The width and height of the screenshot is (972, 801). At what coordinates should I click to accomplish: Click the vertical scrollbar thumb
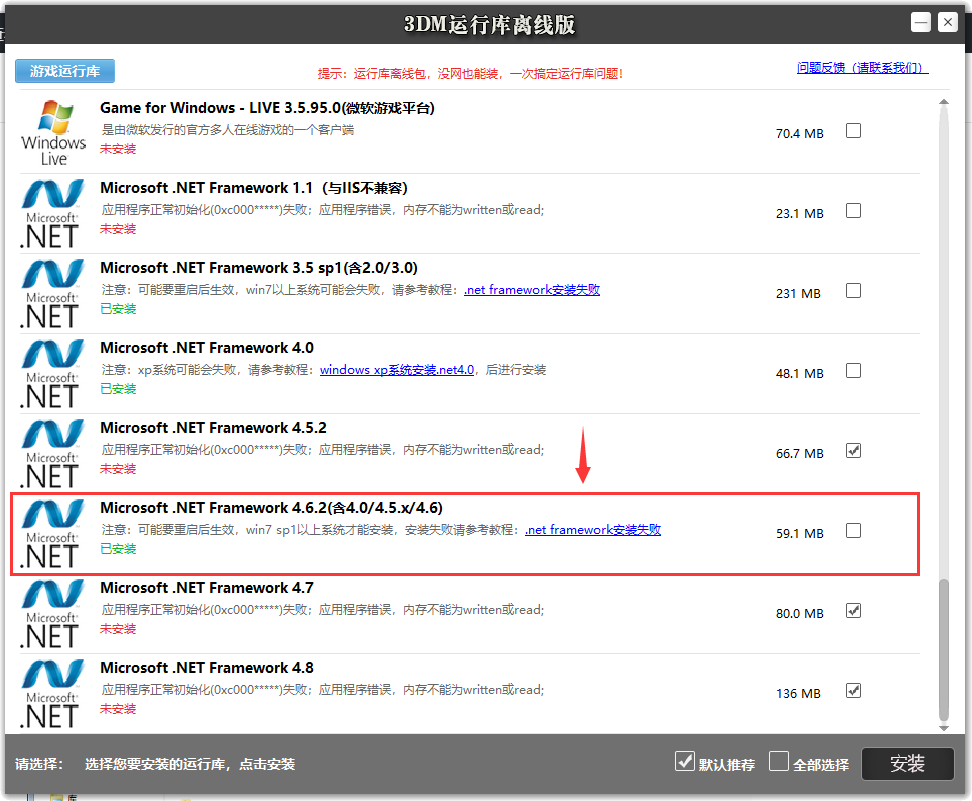click(943, 650)
